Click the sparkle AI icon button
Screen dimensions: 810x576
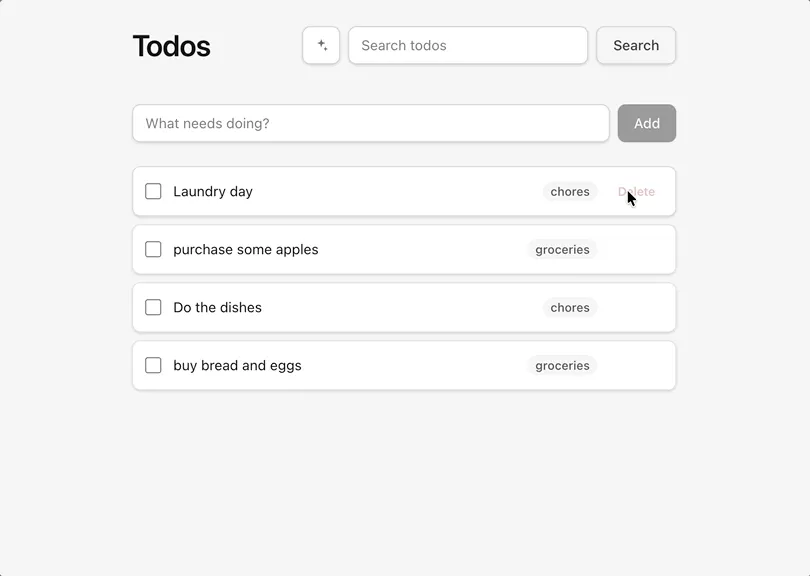tap(321, 45)
